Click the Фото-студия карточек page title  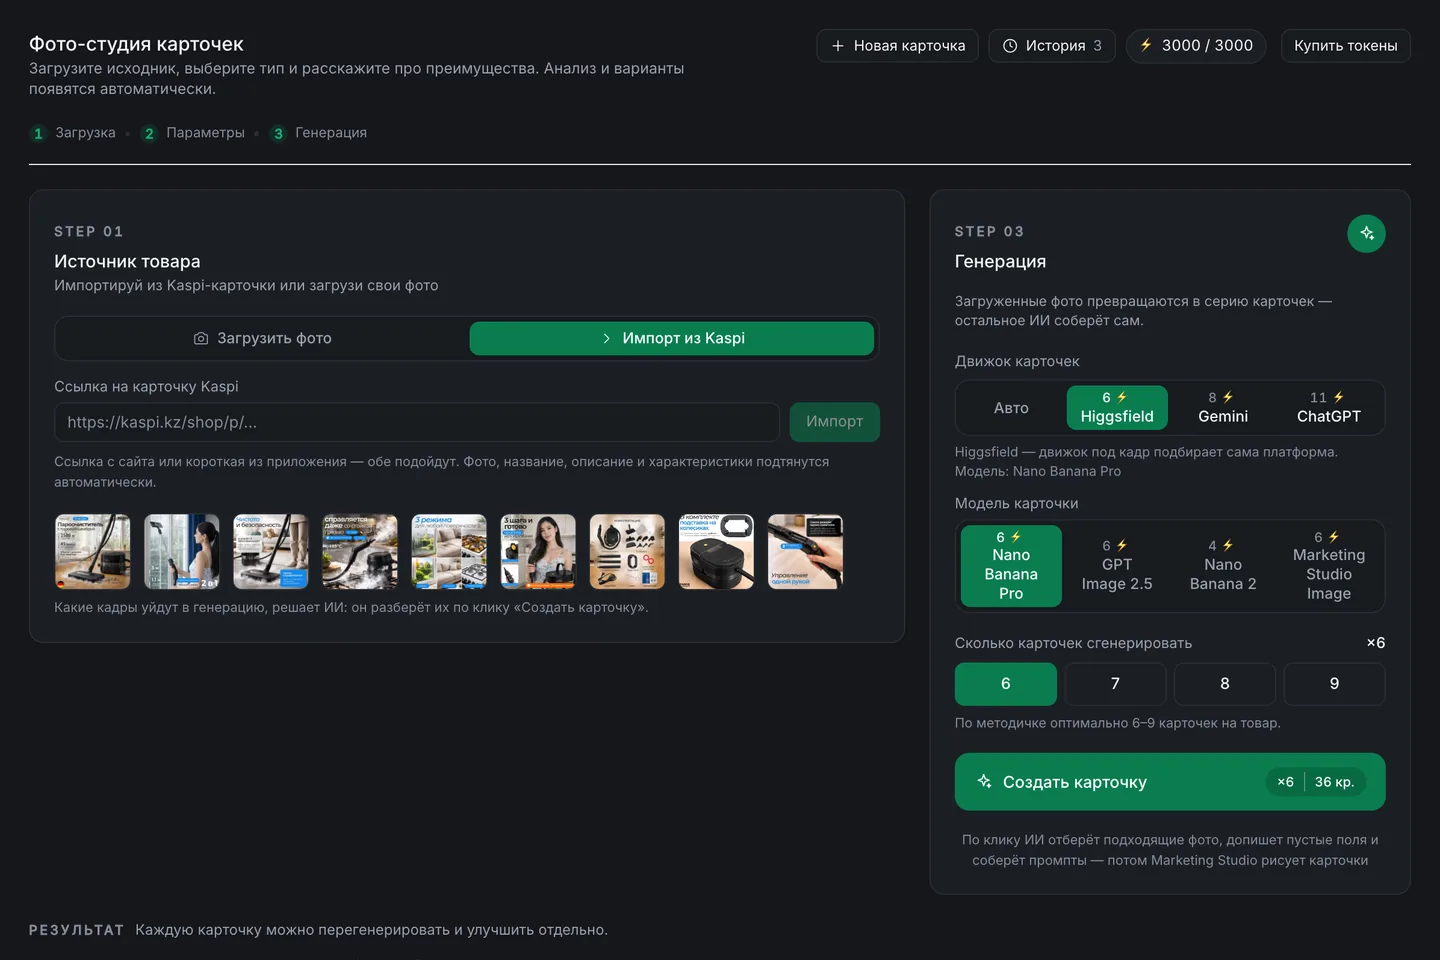point(136,44)
